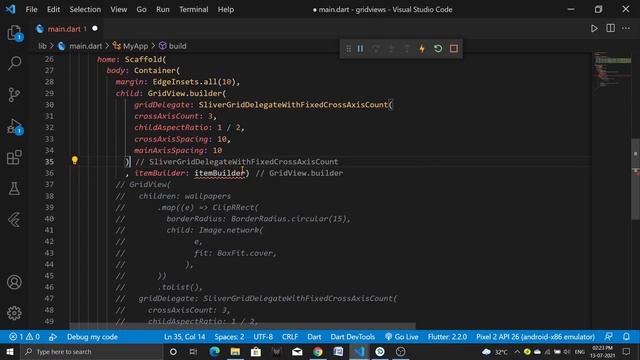This screenshot has width=640, height=360.
Task: Change language mode via Dart
Action: 314,337
